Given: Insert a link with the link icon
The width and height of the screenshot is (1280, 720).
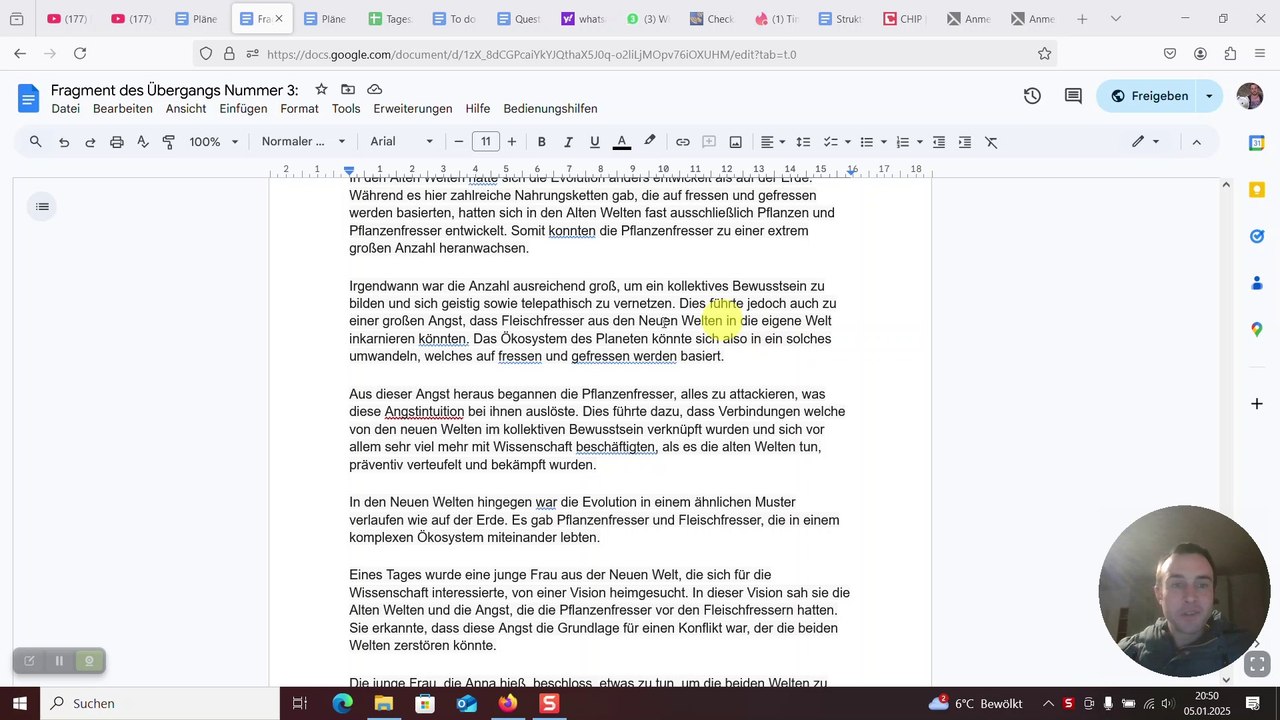Looking at the screenshot, I should click(x=682, y=142).
